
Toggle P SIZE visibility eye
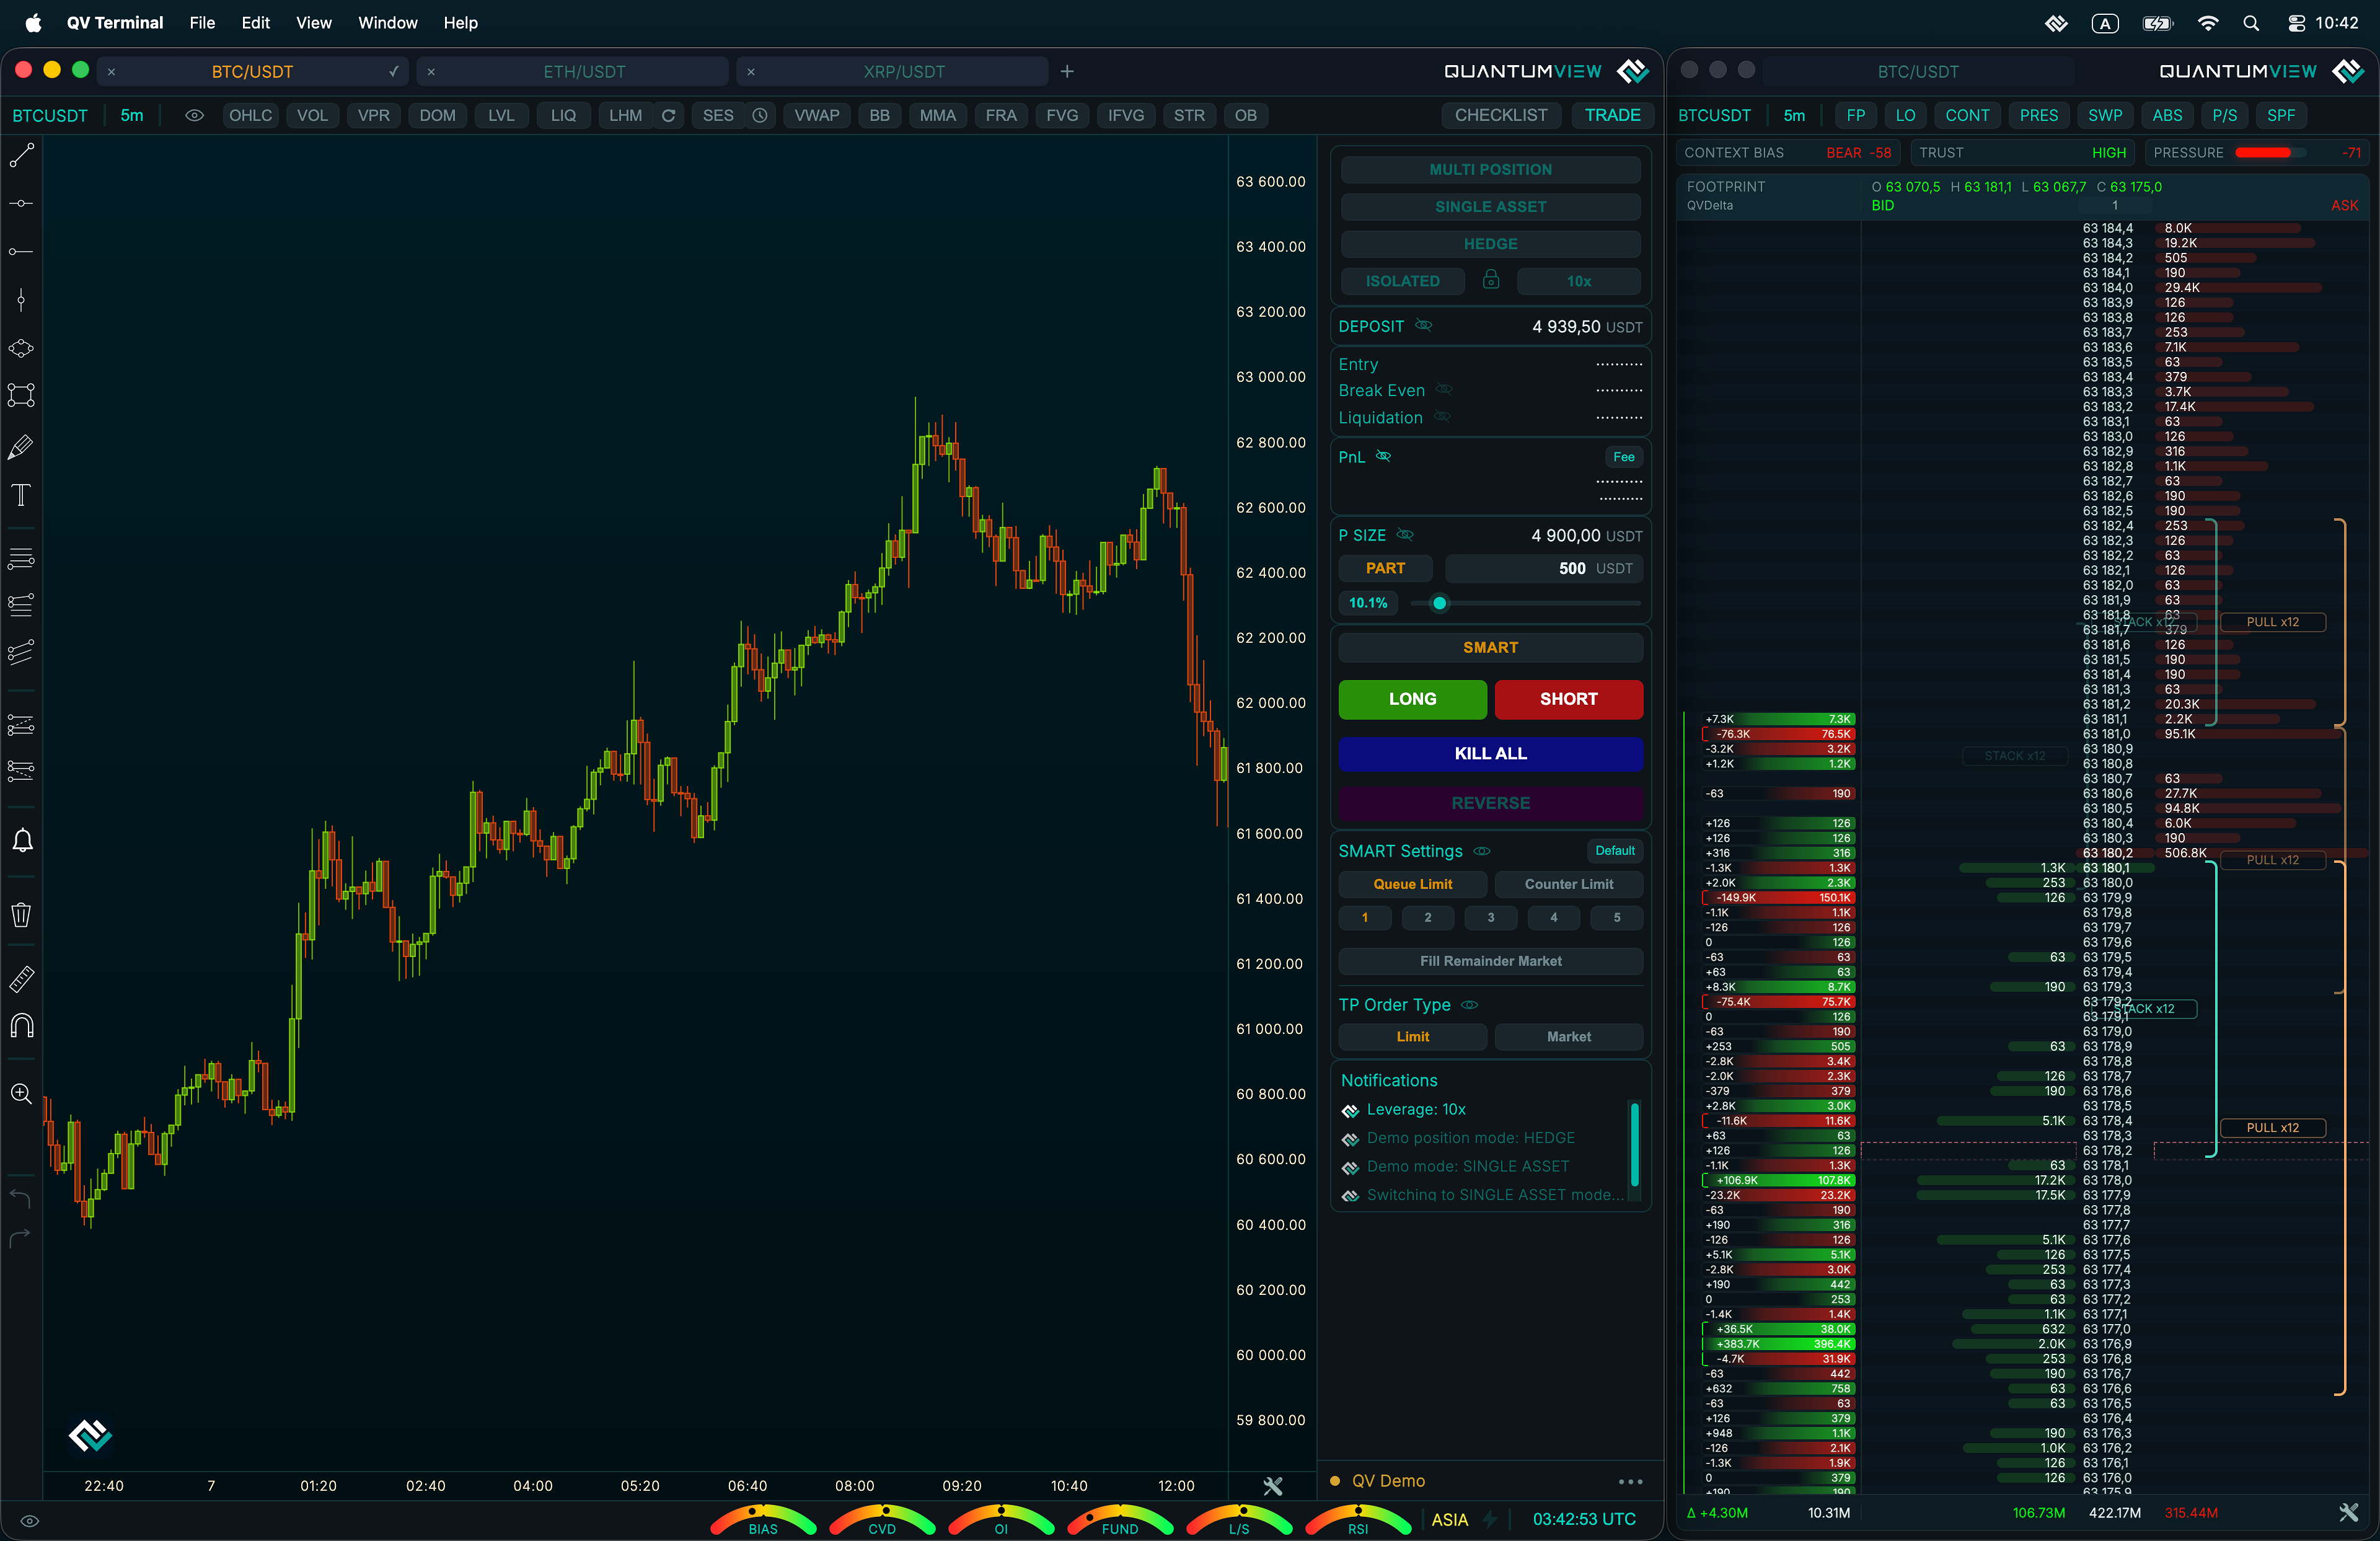click(x=1405, y=535)
